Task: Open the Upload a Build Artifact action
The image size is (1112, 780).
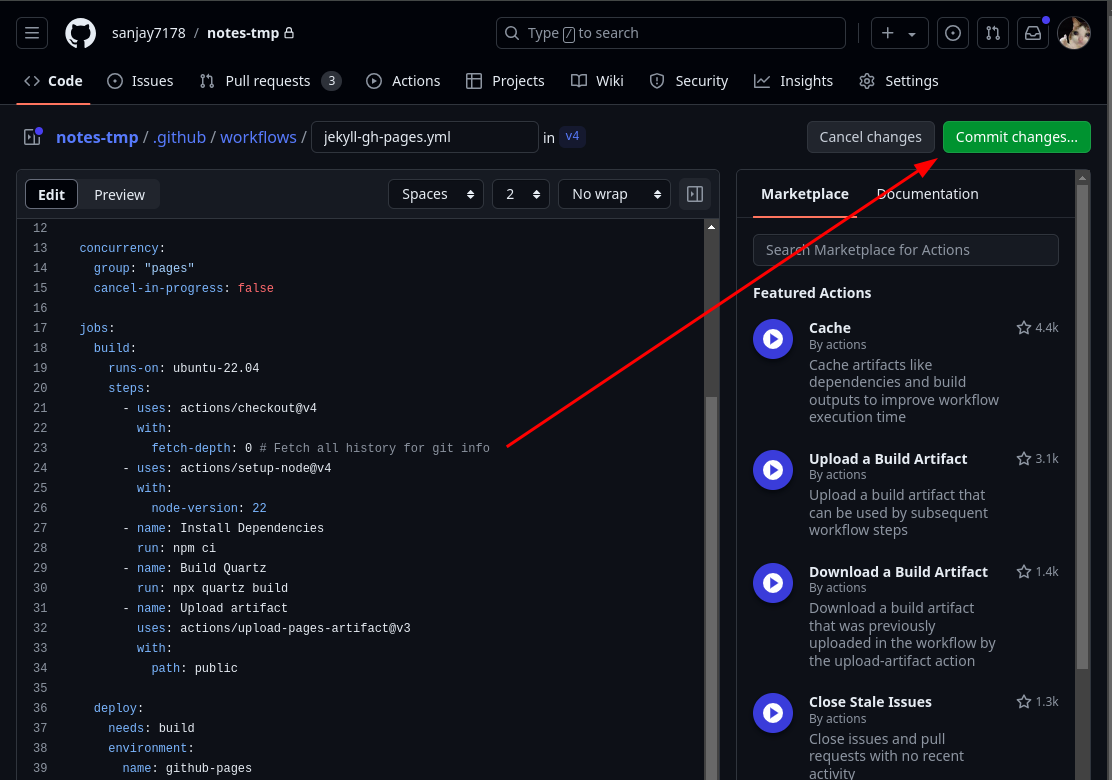Action: pos(887,459)
